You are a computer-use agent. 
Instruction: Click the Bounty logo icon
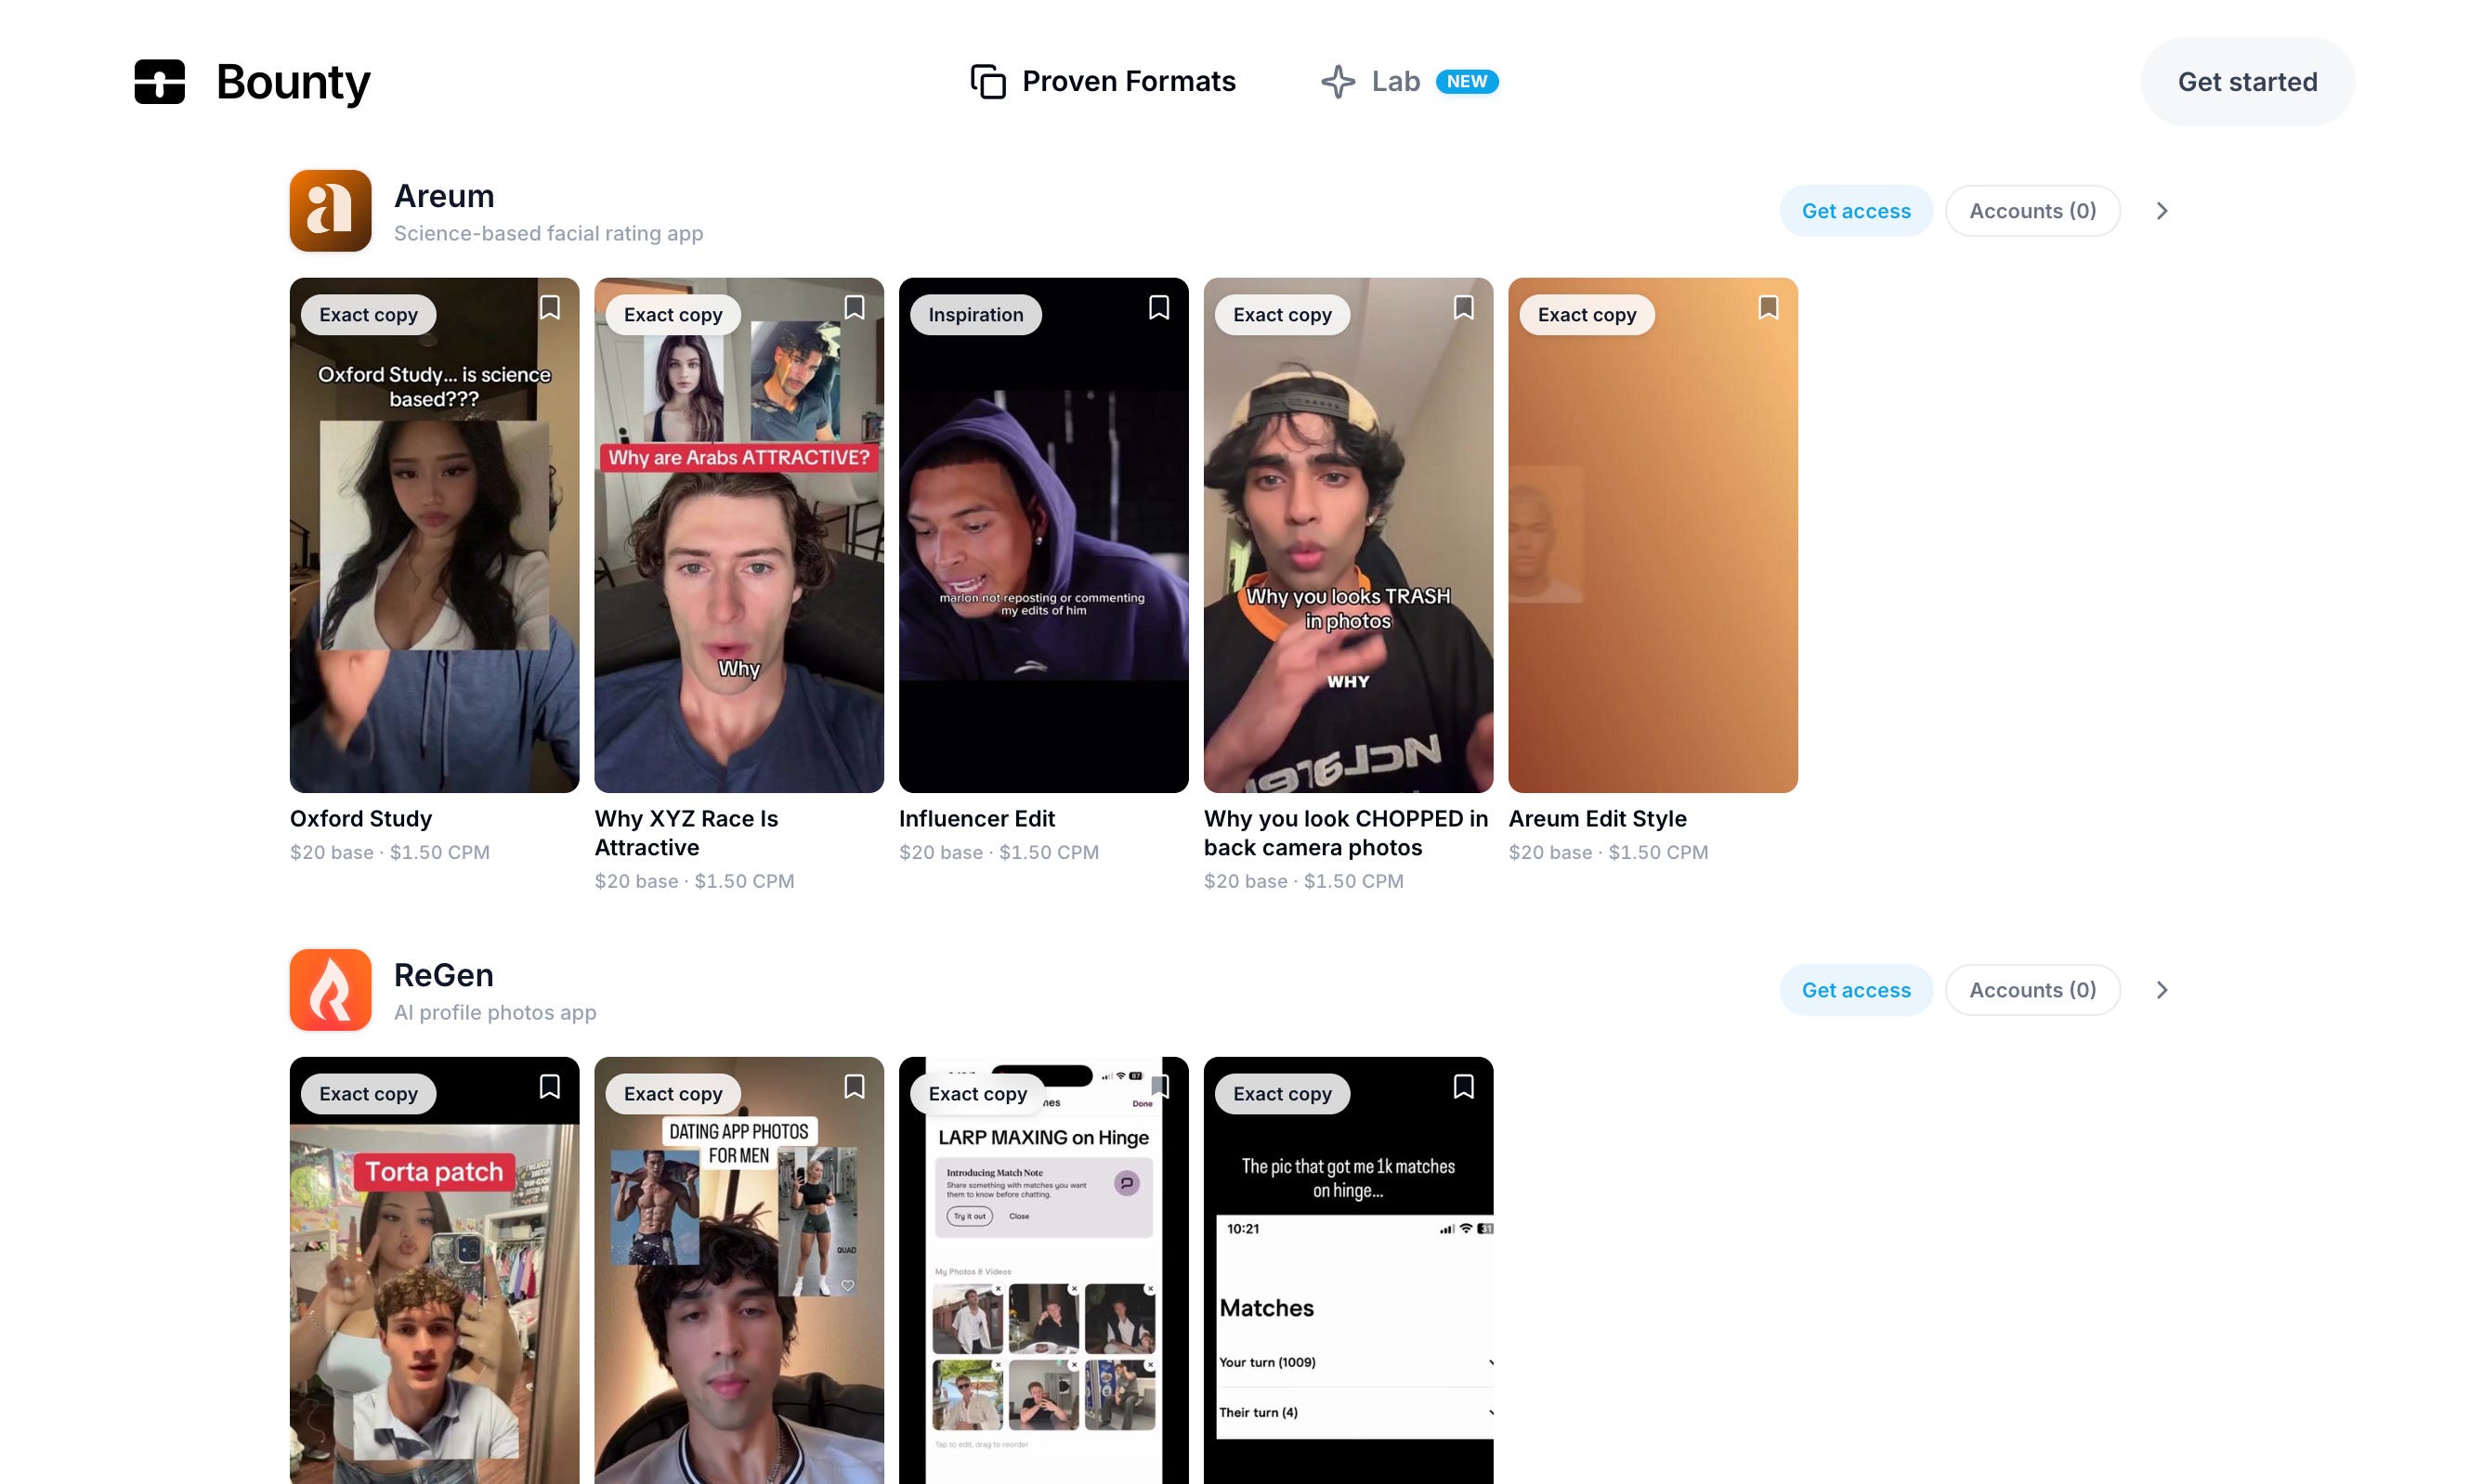160,82
